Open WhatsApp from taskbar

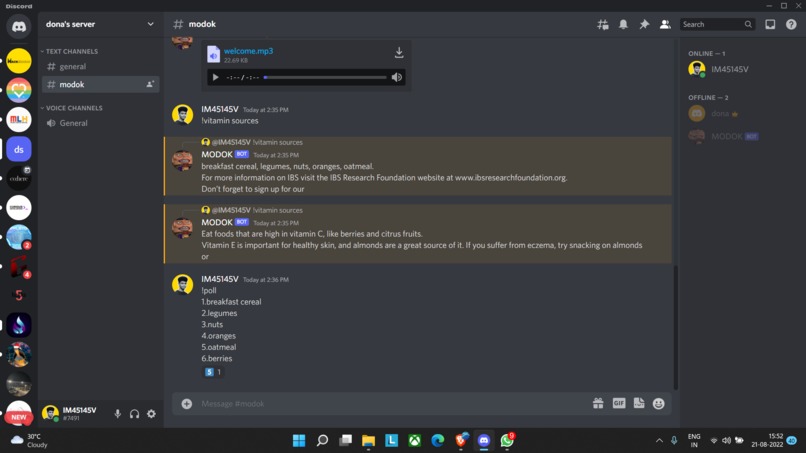[507, 441]
